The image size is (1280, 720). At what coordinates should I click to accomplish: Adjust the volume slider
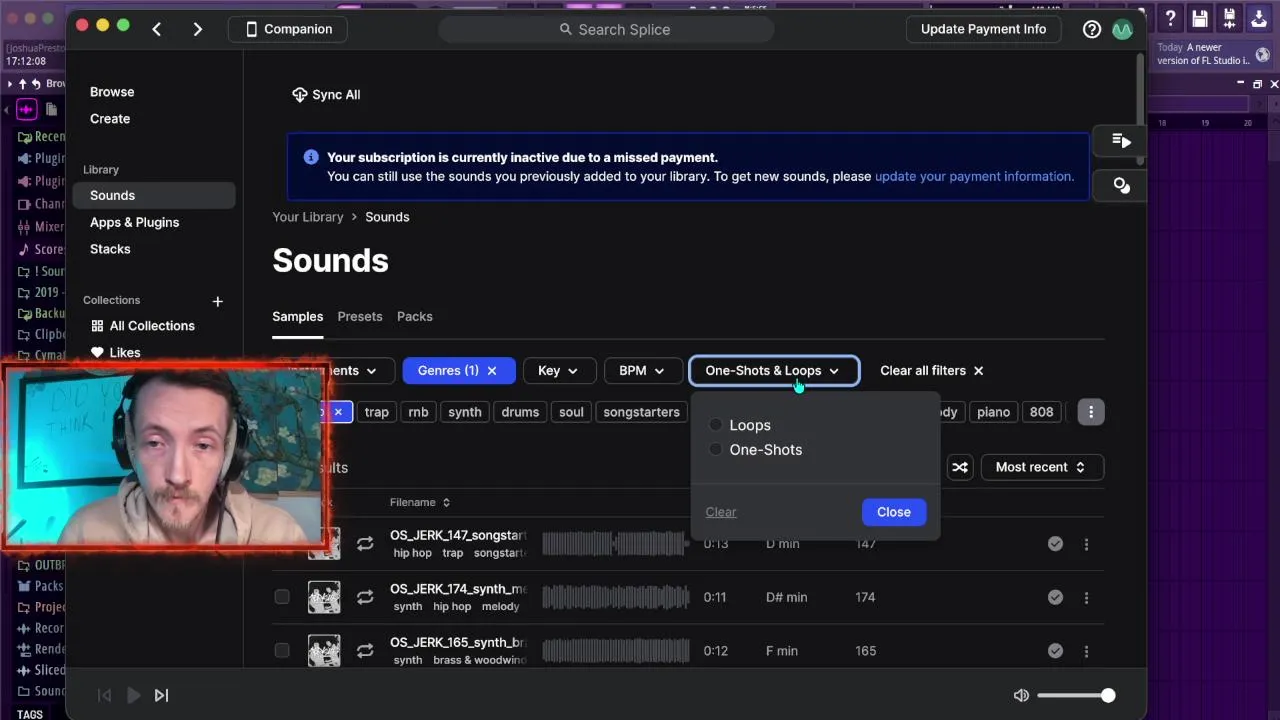[1075, 695]
